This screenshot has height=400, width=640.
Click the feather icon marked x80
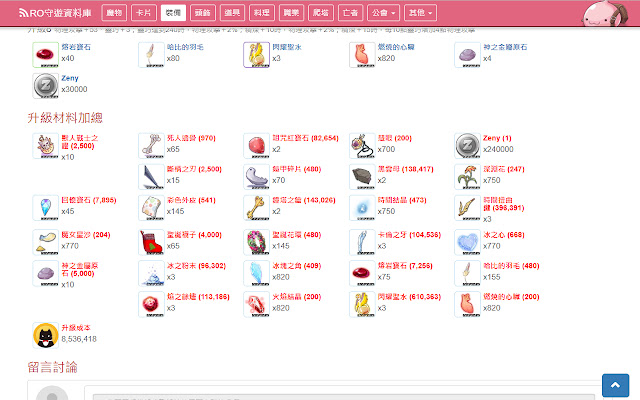click(151, 55)
